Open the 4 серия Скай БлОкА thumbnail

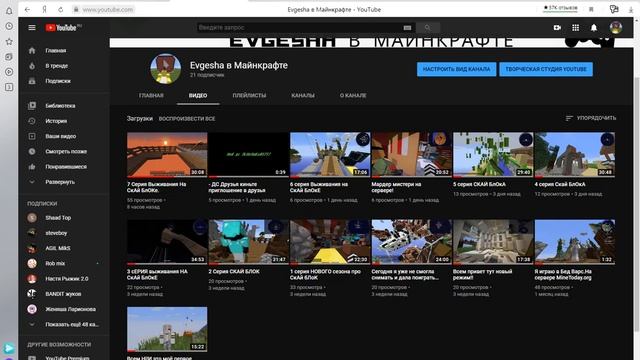click(575, 155)
